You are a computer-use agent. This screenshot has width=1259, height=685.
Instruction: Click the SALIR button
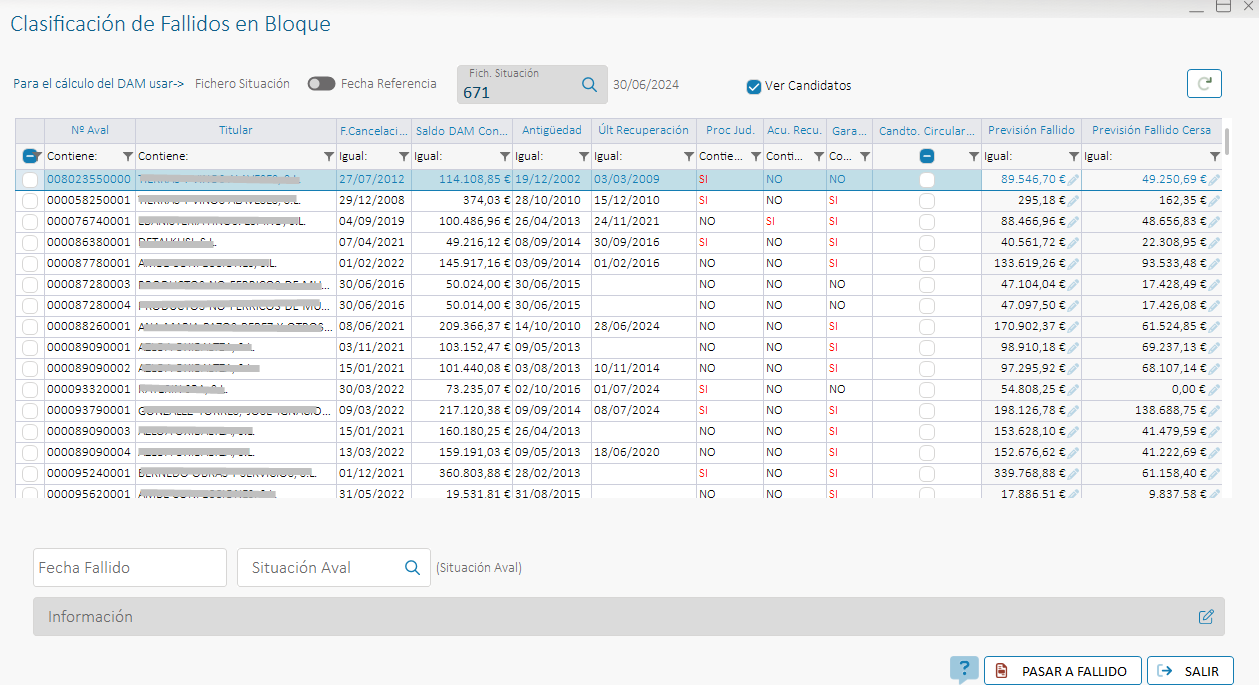pos(1190,671)
